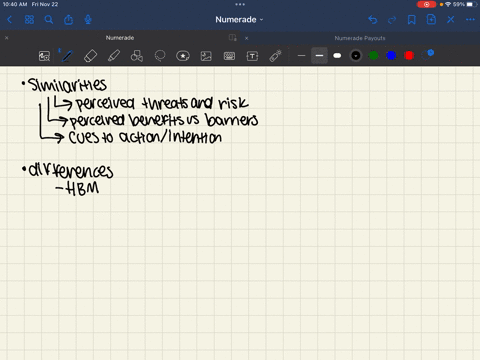Image resolution: width=480 pixels, height=360 pixels.
Task: Tap the 10:40 AM clock
Action: coord(15,4)
